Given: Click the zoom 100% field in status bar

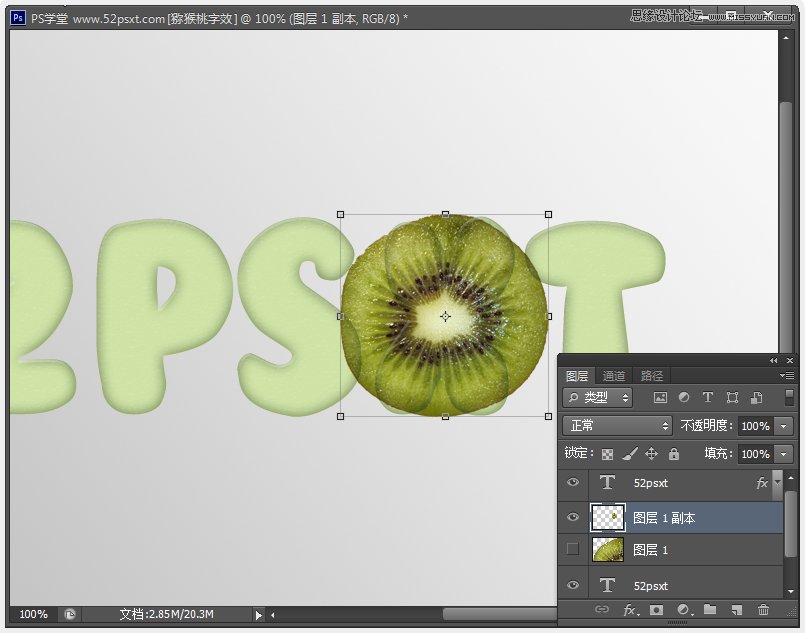Looking at the screenshot, I should click(x=33, y=615).
